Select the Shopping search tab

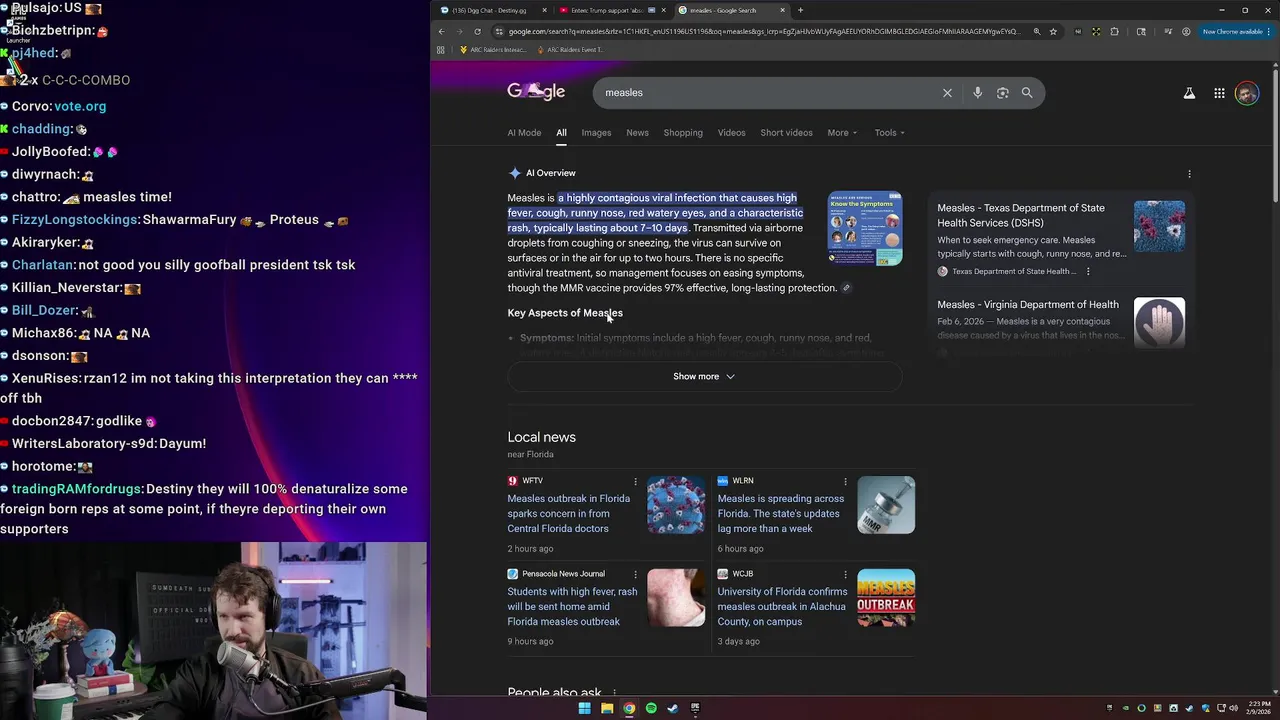[683, 133]
